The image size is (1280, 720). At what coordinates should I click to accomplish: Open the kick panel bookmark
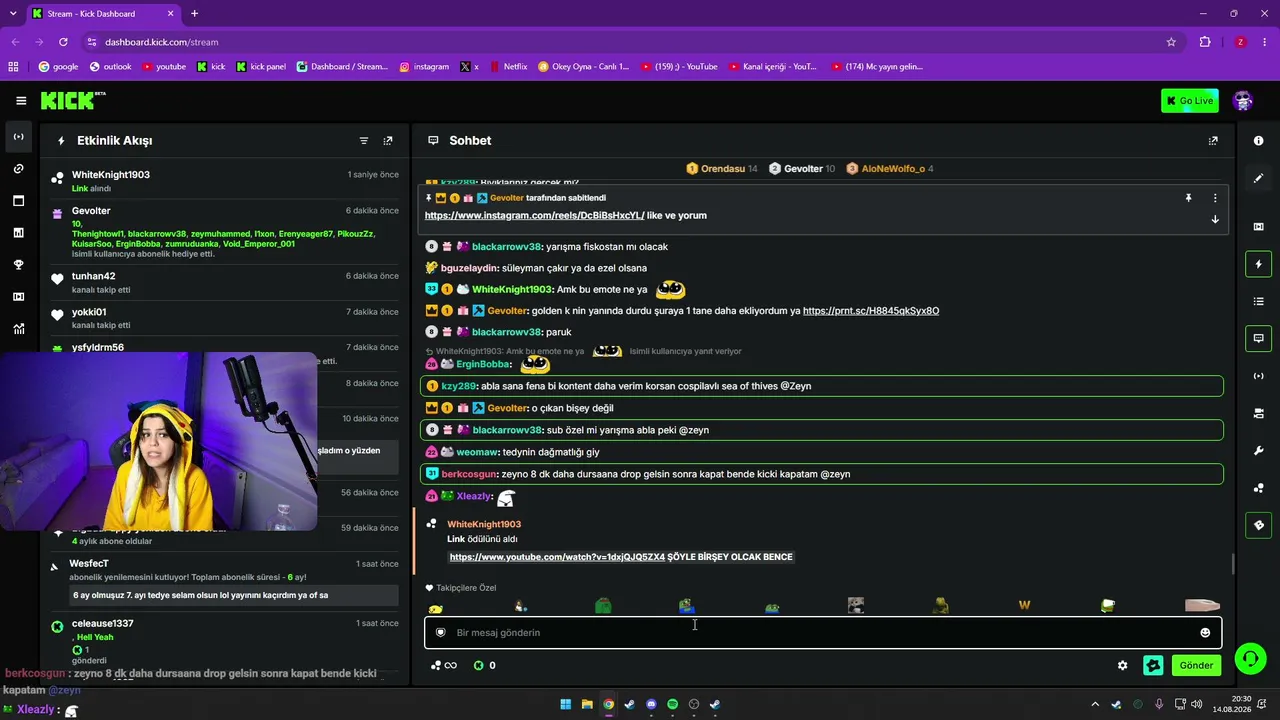261,67
